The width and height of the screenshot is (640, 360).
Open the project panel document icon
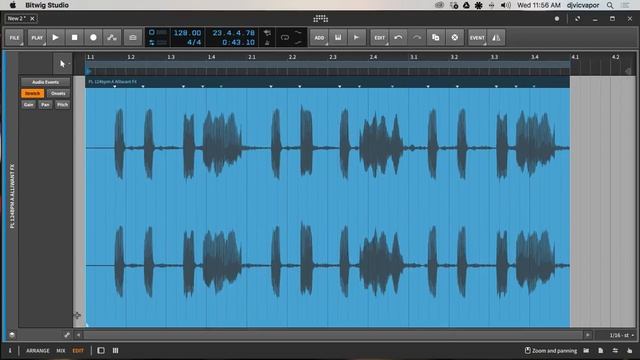(600, 351)
